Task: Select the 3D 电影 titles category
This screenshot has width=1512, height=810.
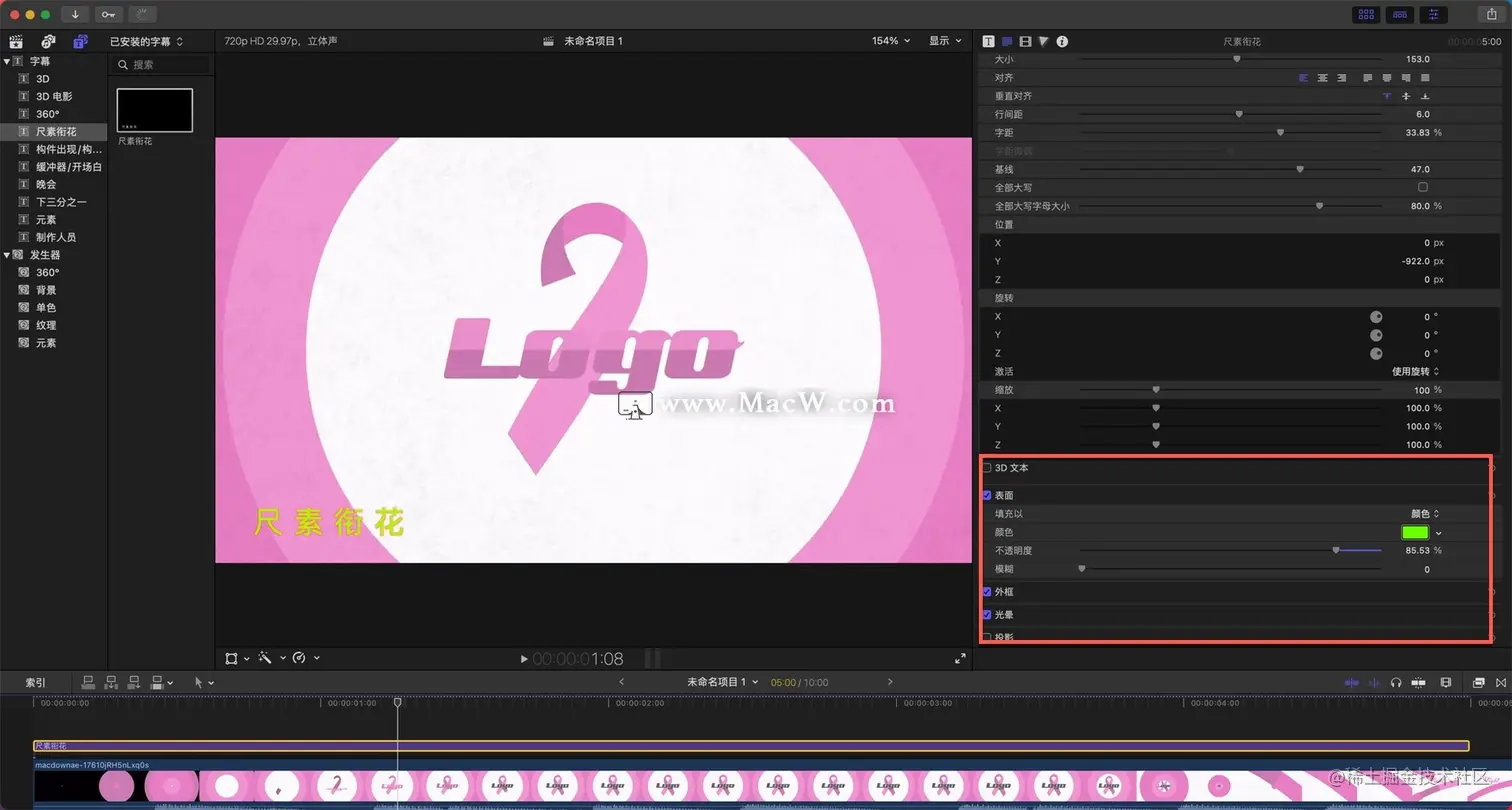Action: coord(54,96)
